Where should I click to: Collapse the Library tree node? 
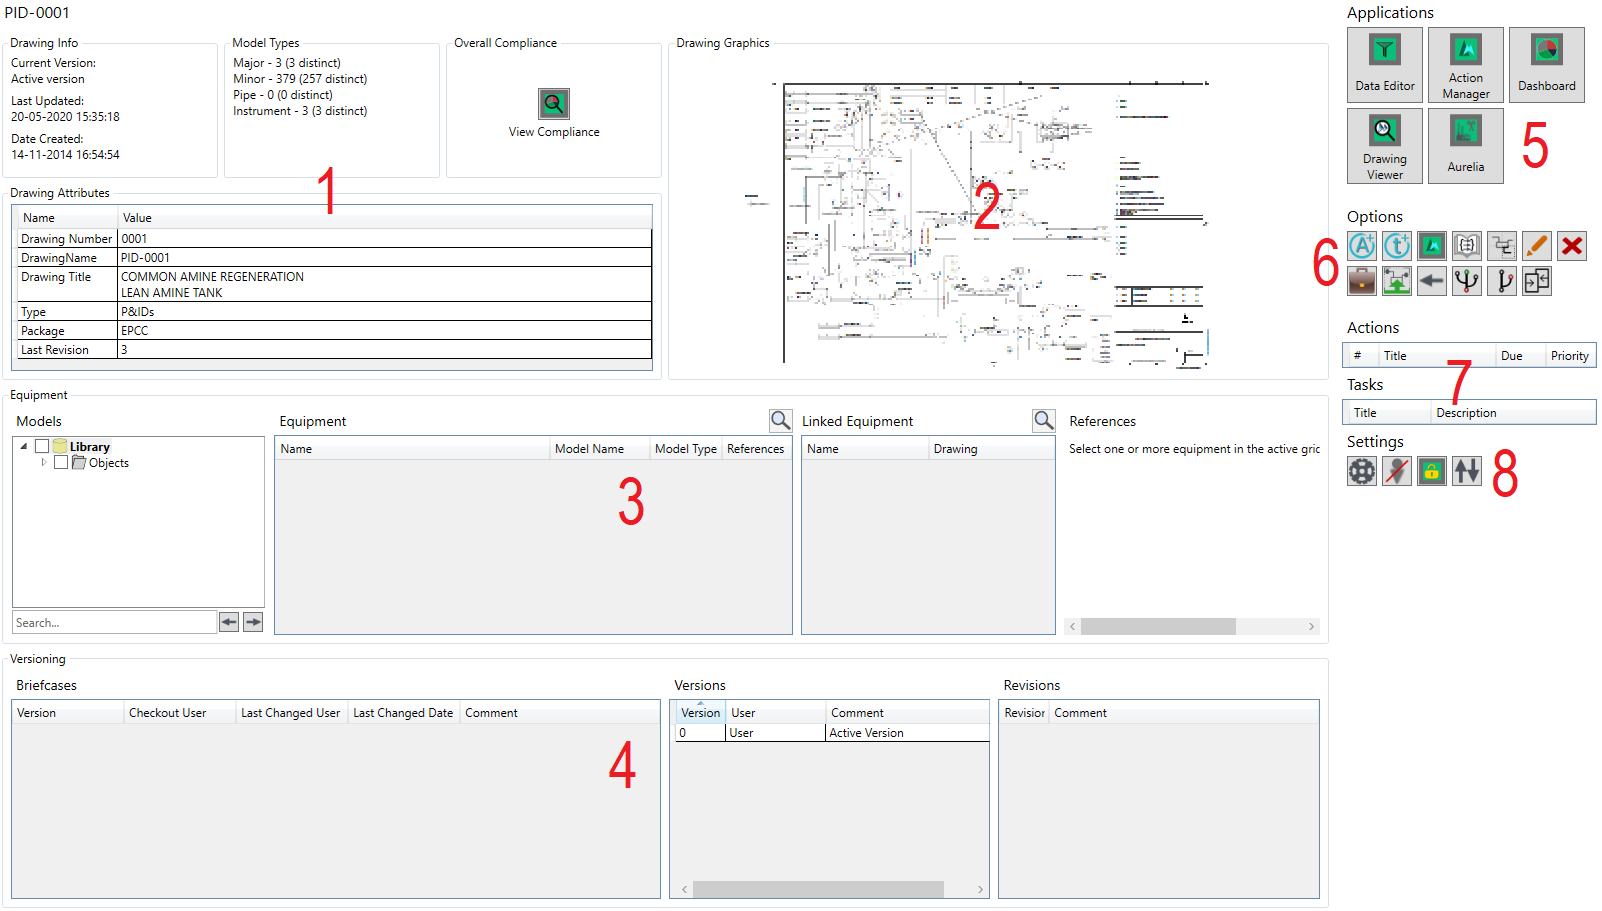pyautogui.click(x=24, y=447)
